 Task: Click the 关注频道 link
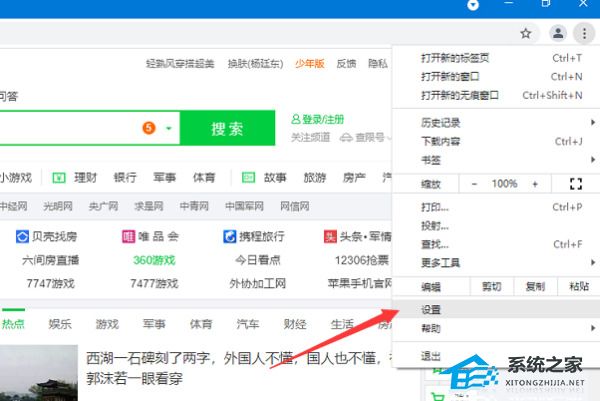(x=310, y=137)
